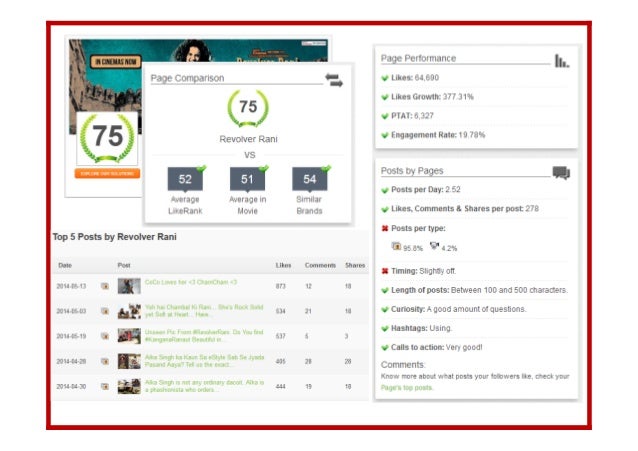638x451 pixels.
Task: Click the green check beside PTAT
Action: click(385, 116)
